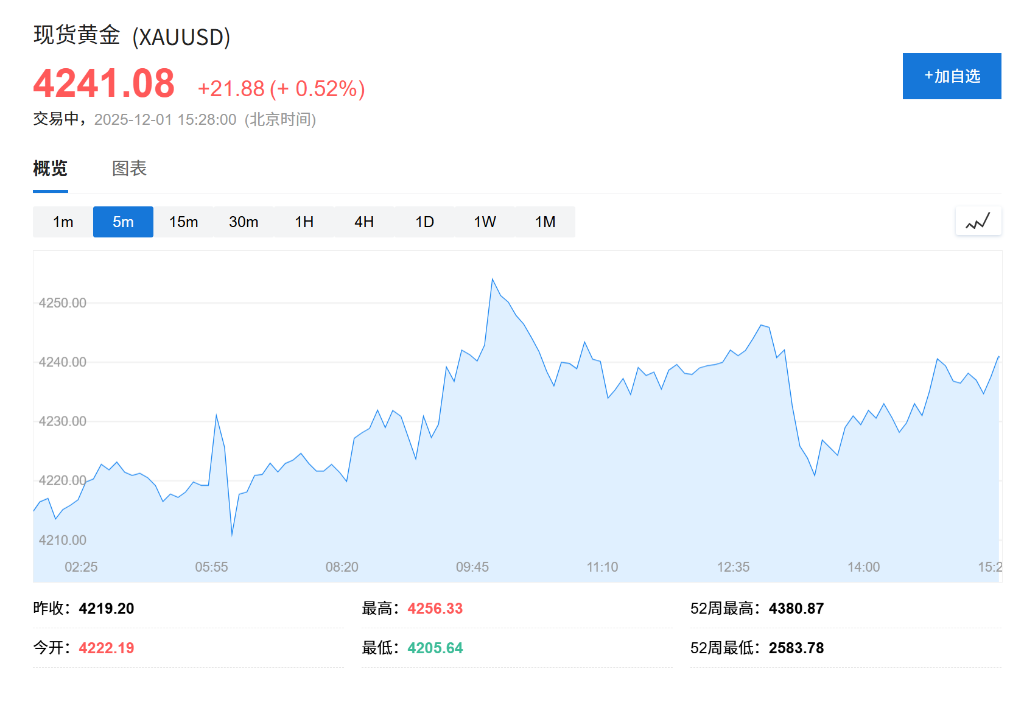The height and width of the screenshot is (702, 1024).
Task: Switch to the 图表 tab
Action: (130, 168)
